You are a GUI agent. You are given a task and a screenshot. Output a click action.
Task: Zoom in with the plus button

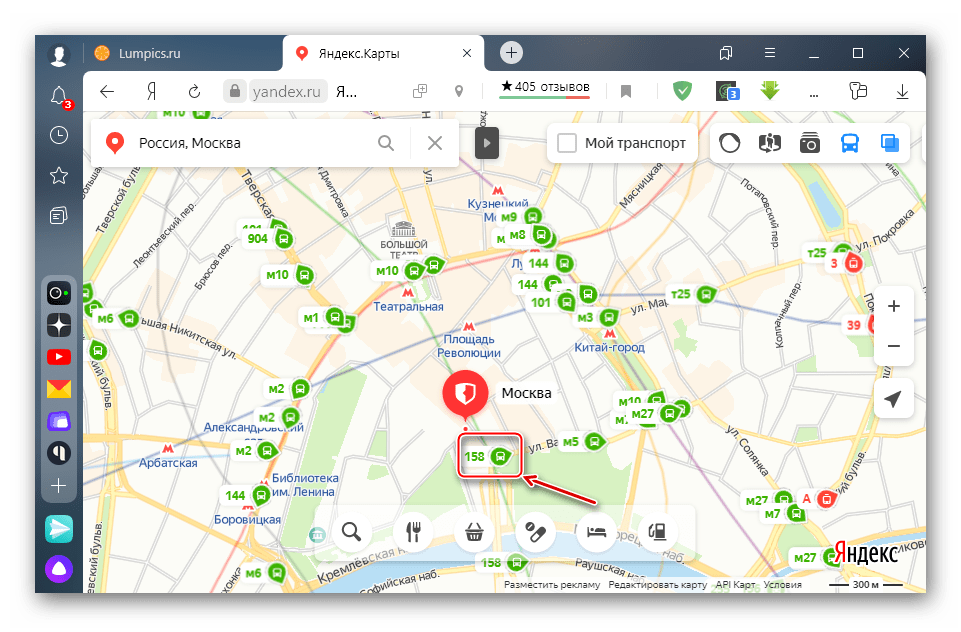(x=893, y=306)
